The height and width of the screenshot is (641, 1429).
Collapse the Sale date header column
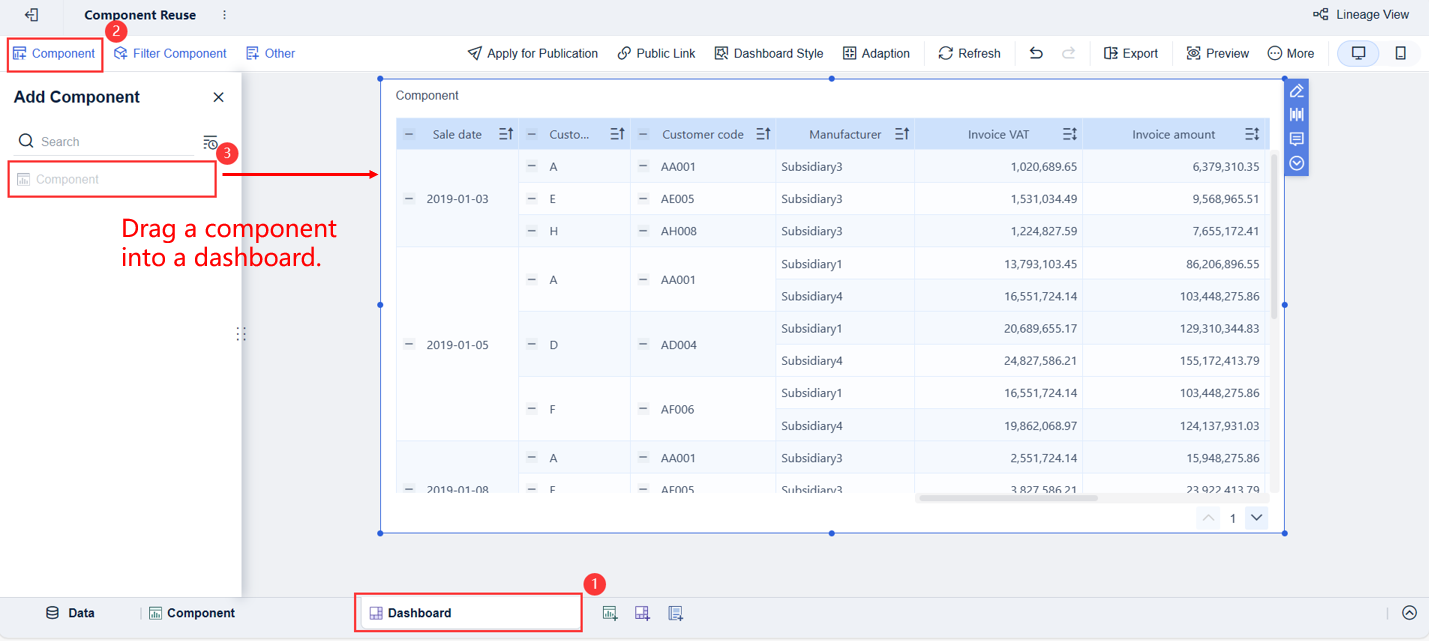[x=409, y=134]
